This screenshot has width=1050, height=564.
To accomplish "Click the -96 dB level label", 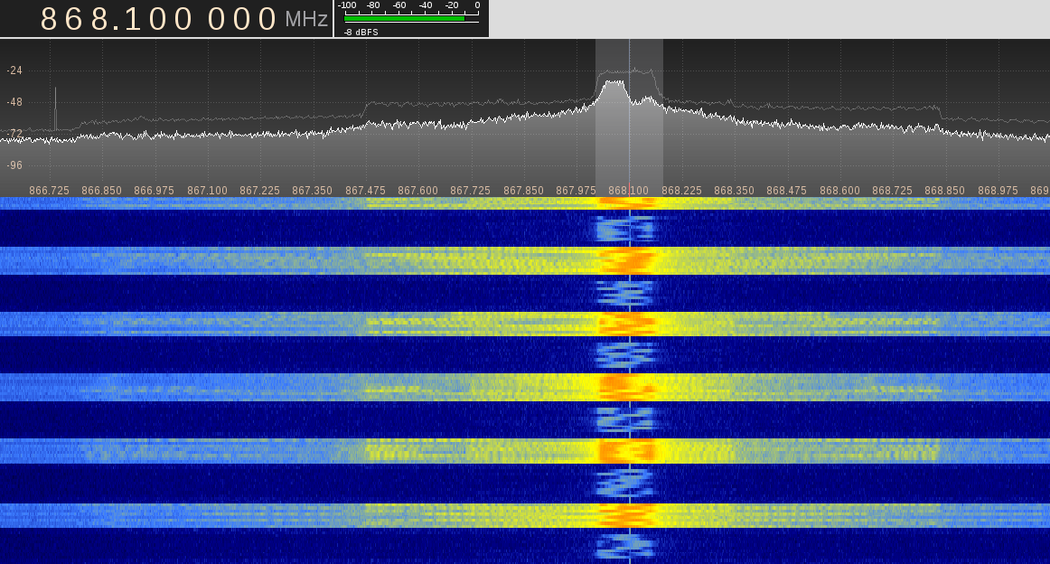I will (15, 165).
